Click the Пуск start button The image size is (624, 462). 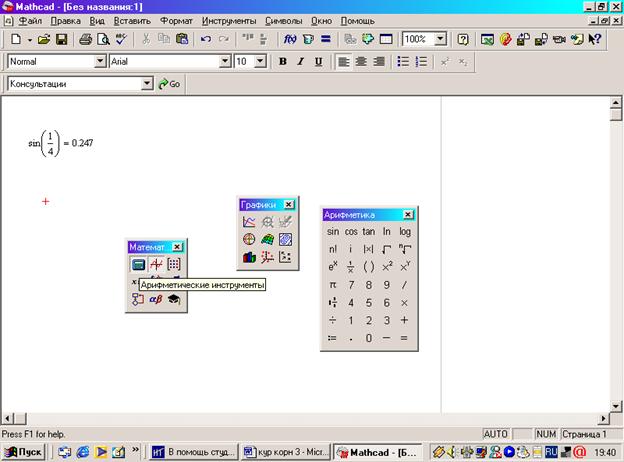tap(24, 452)
